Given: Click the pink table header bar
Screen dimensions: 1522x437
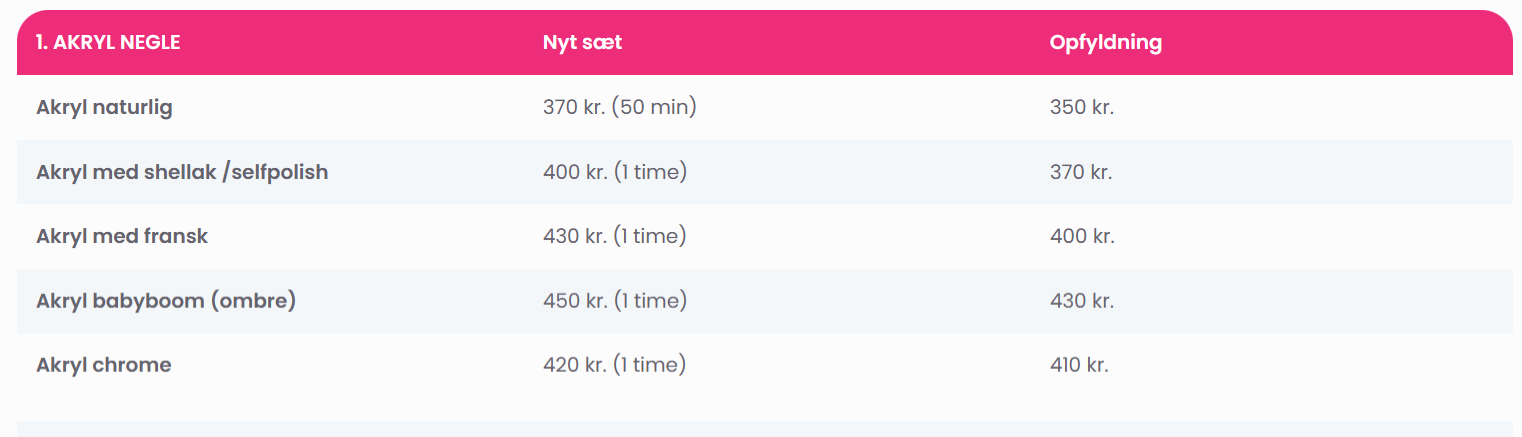Looking at the screenshot, I should pos(765,43).
